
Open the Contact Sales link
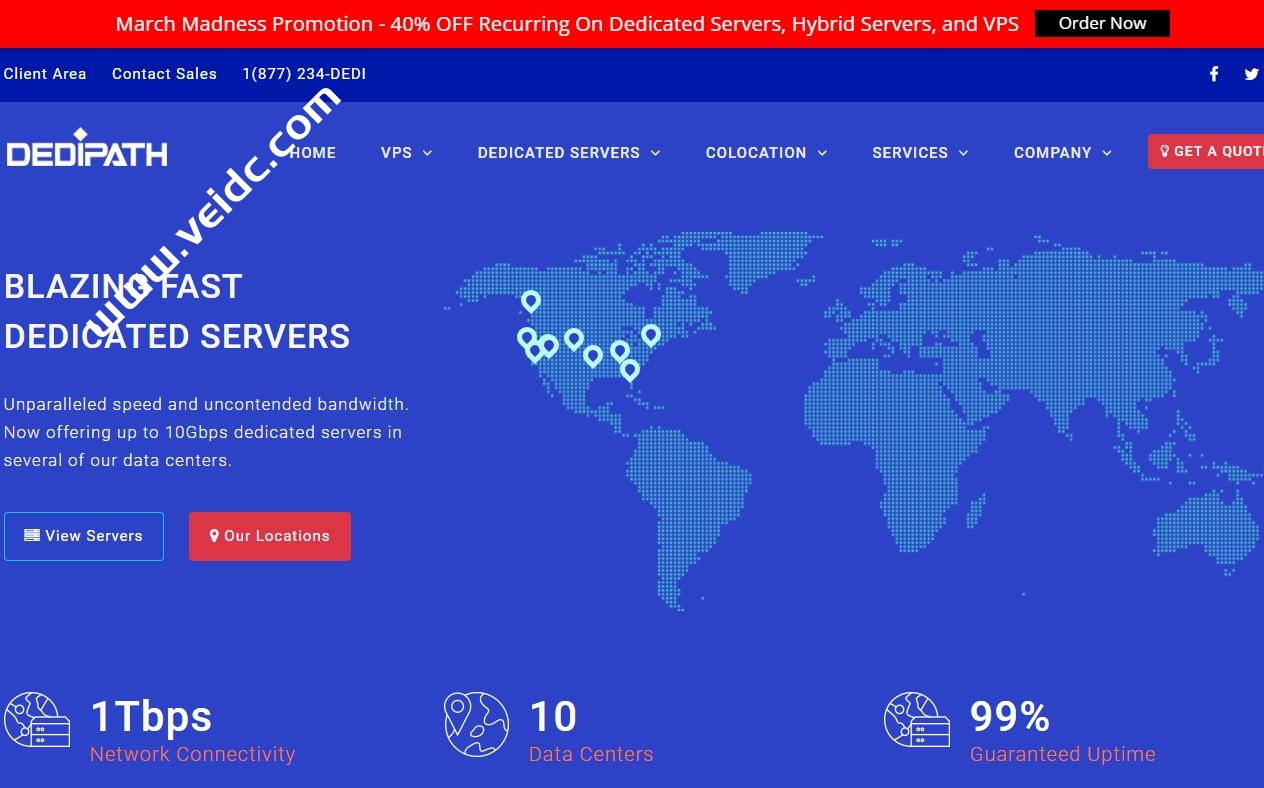pyautogui.click(x=164, y=74)
